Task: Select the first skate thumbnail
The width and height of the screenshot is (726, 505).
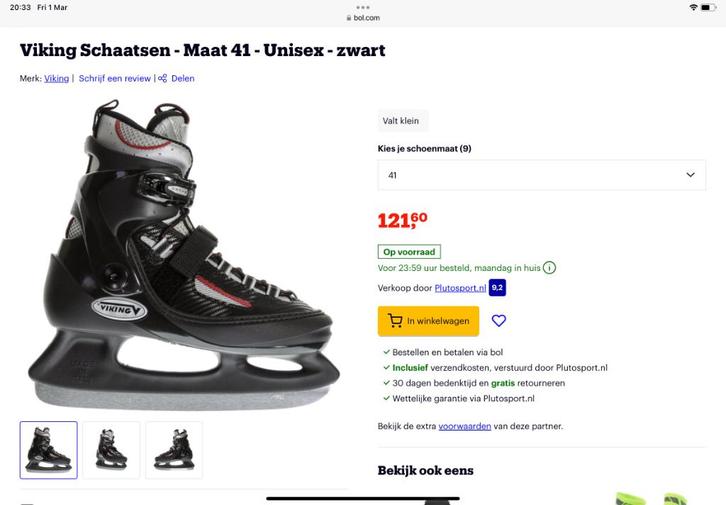Action: pos(48,450)
